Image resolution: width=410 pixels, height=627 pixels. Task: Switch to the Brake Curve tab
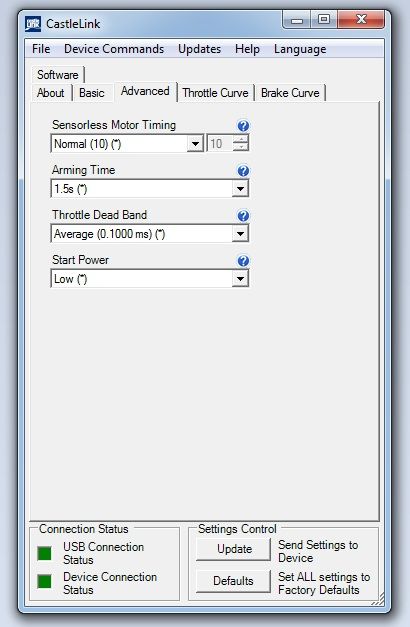[290, 93]
